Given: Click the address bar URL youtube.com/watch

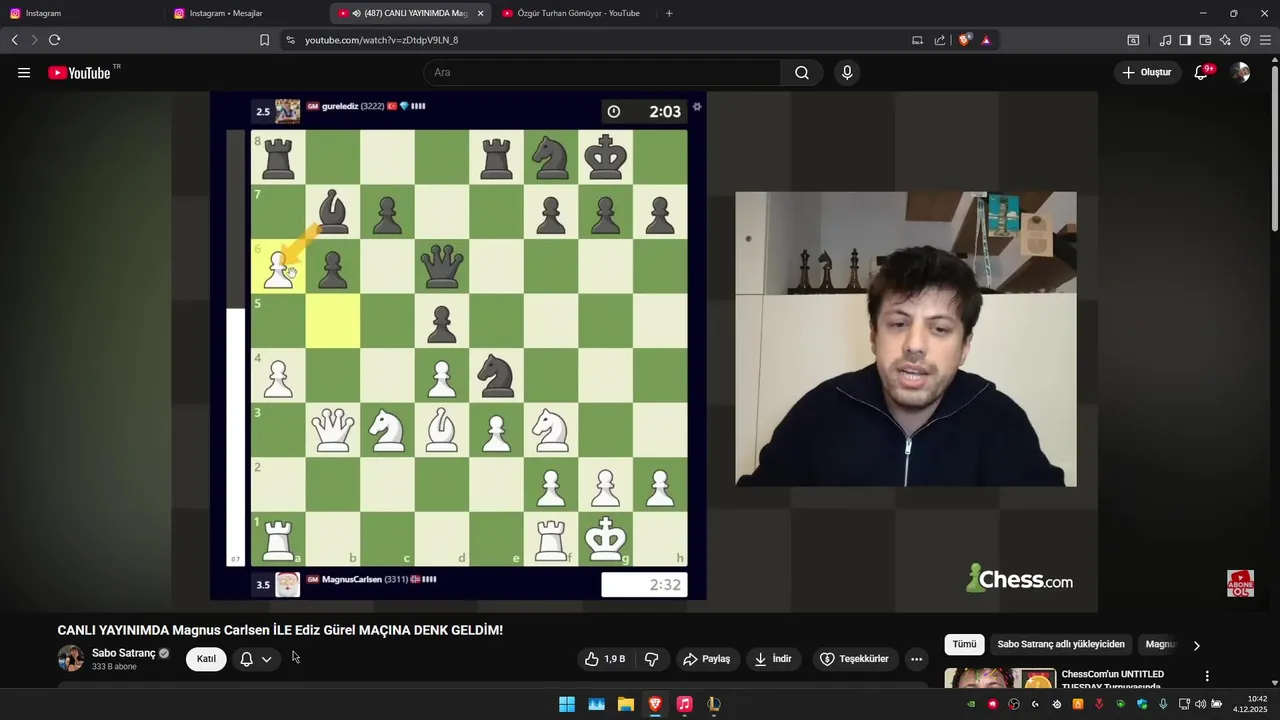Looking at the screenshot, I should coord(382,40).
